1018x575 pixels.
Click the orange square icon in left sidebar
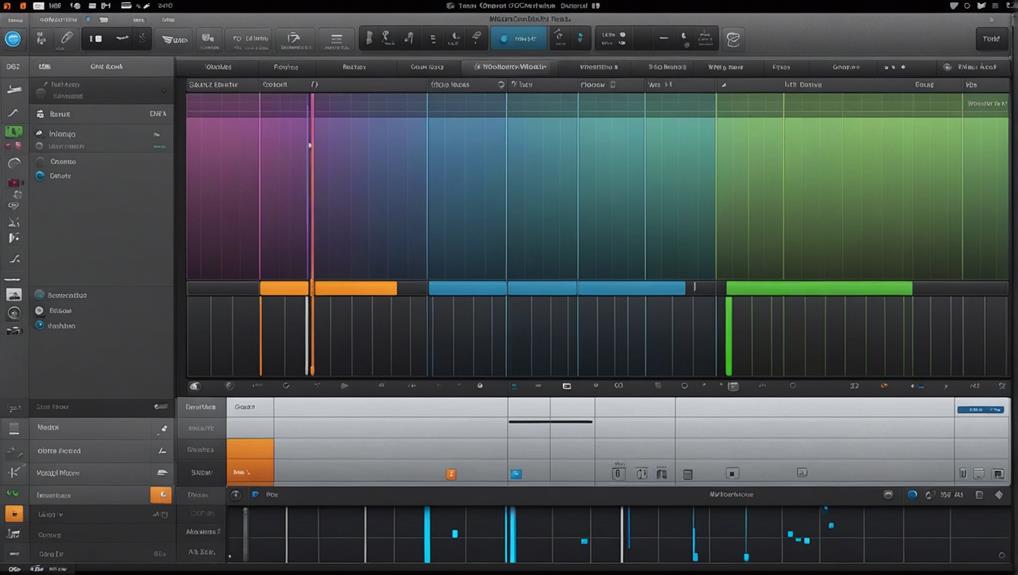coord(14,514)
